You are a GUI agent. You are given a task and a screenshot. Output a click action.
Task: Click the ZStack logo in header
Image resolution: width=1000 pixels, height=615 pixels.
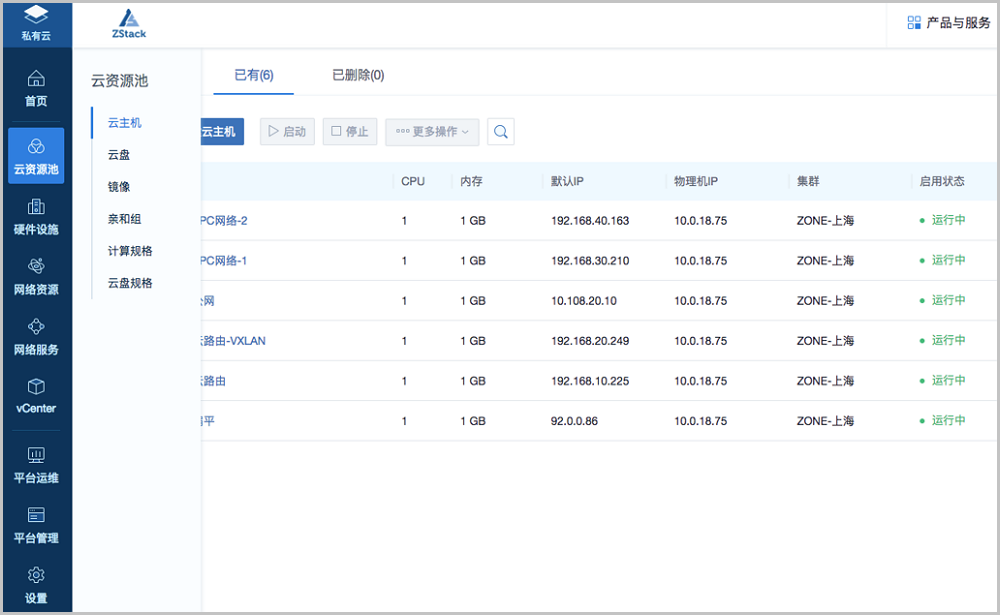click(129, 23)
